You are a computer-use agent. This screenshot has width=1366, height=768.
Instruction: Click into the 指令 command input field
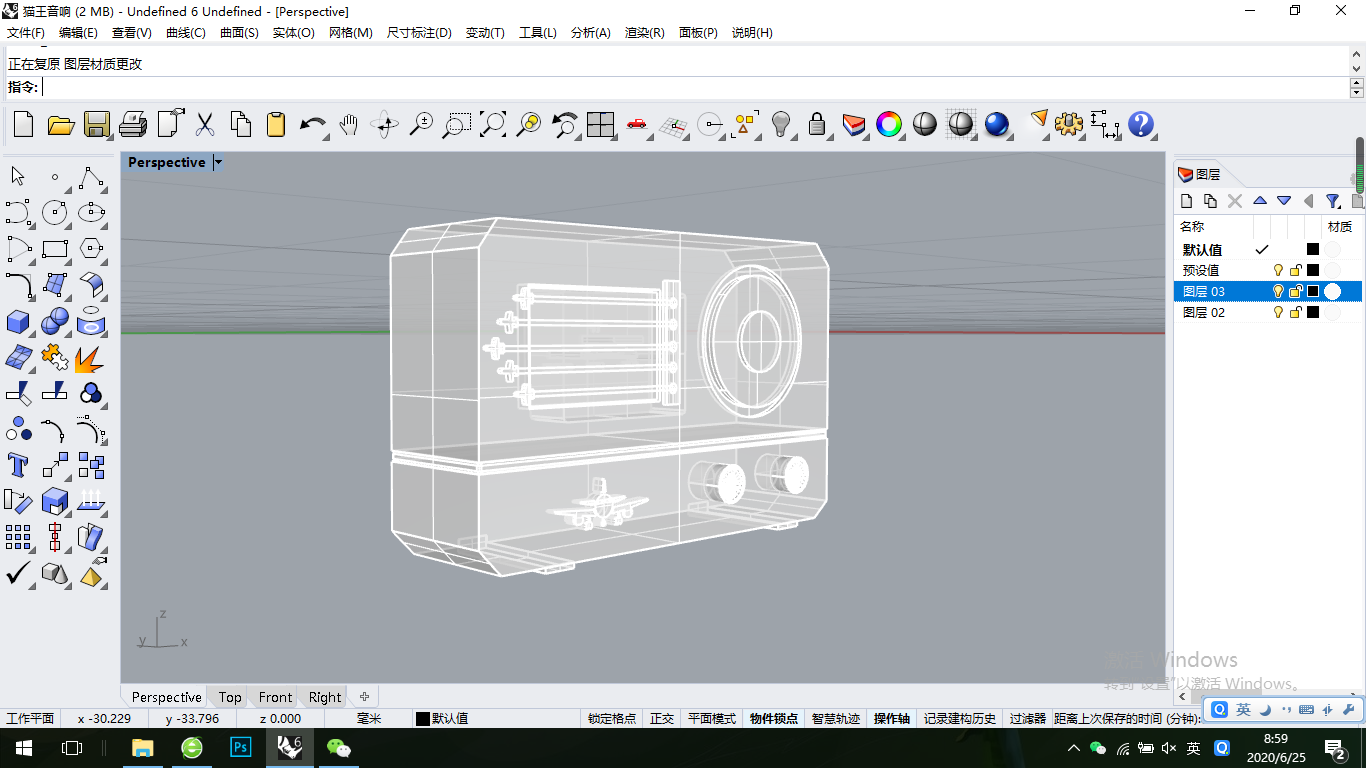[695, 87]
